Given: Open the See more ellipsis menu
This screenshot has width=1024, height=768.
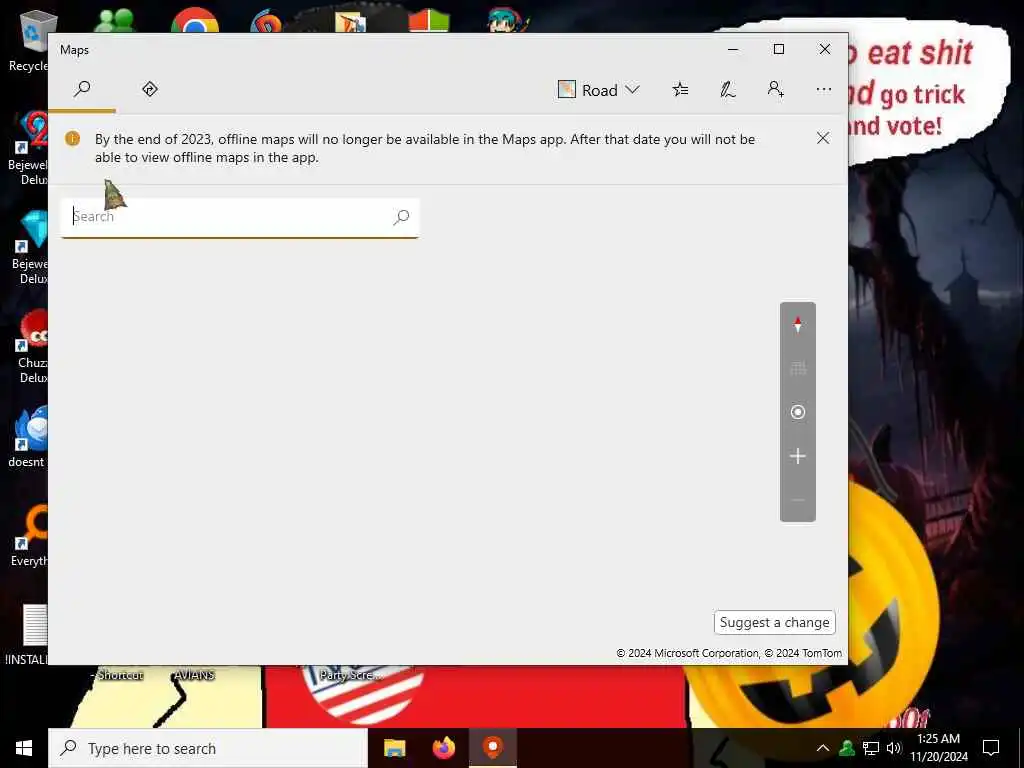Looking at the screenshot, I should pos(824,89).
